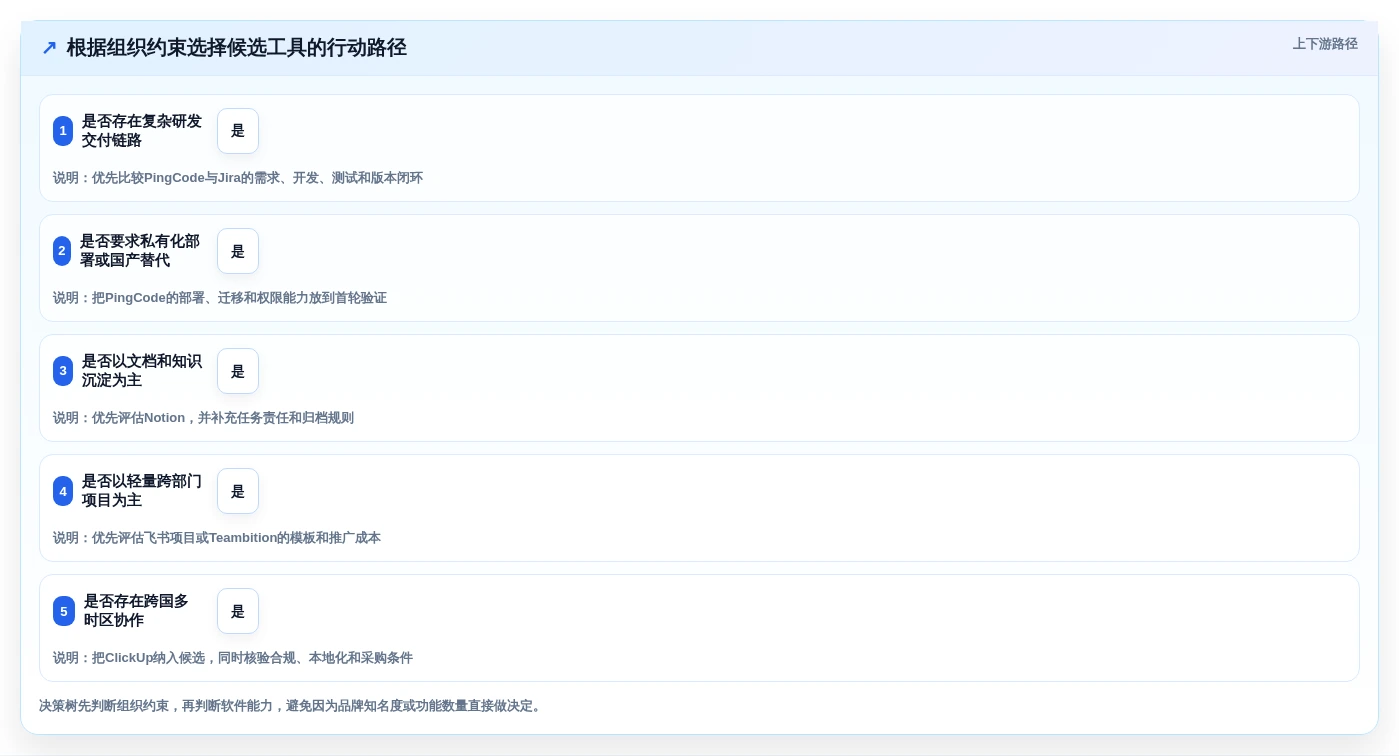Click the note 把ClickUp纳入候选
1399x756 pixels.
[x=233, y=658]
